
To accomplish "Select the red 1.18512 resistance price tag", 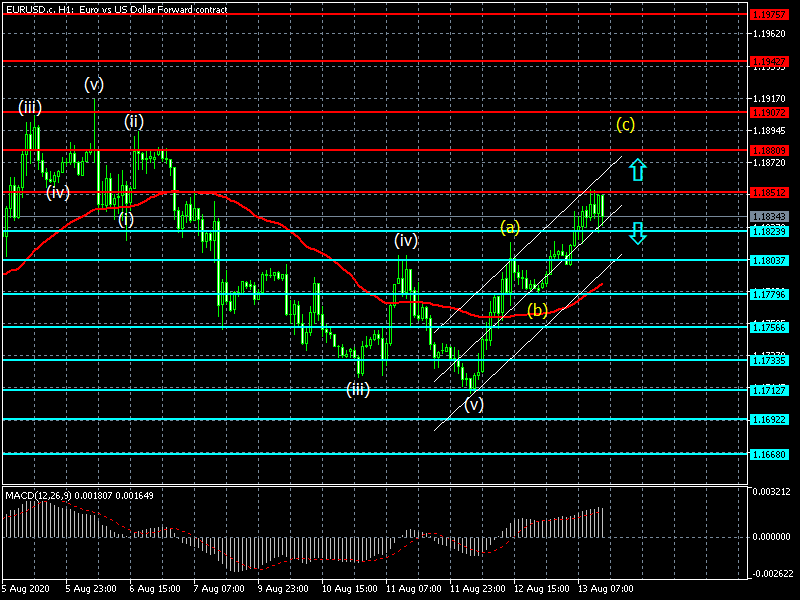I will pos(768,192).
